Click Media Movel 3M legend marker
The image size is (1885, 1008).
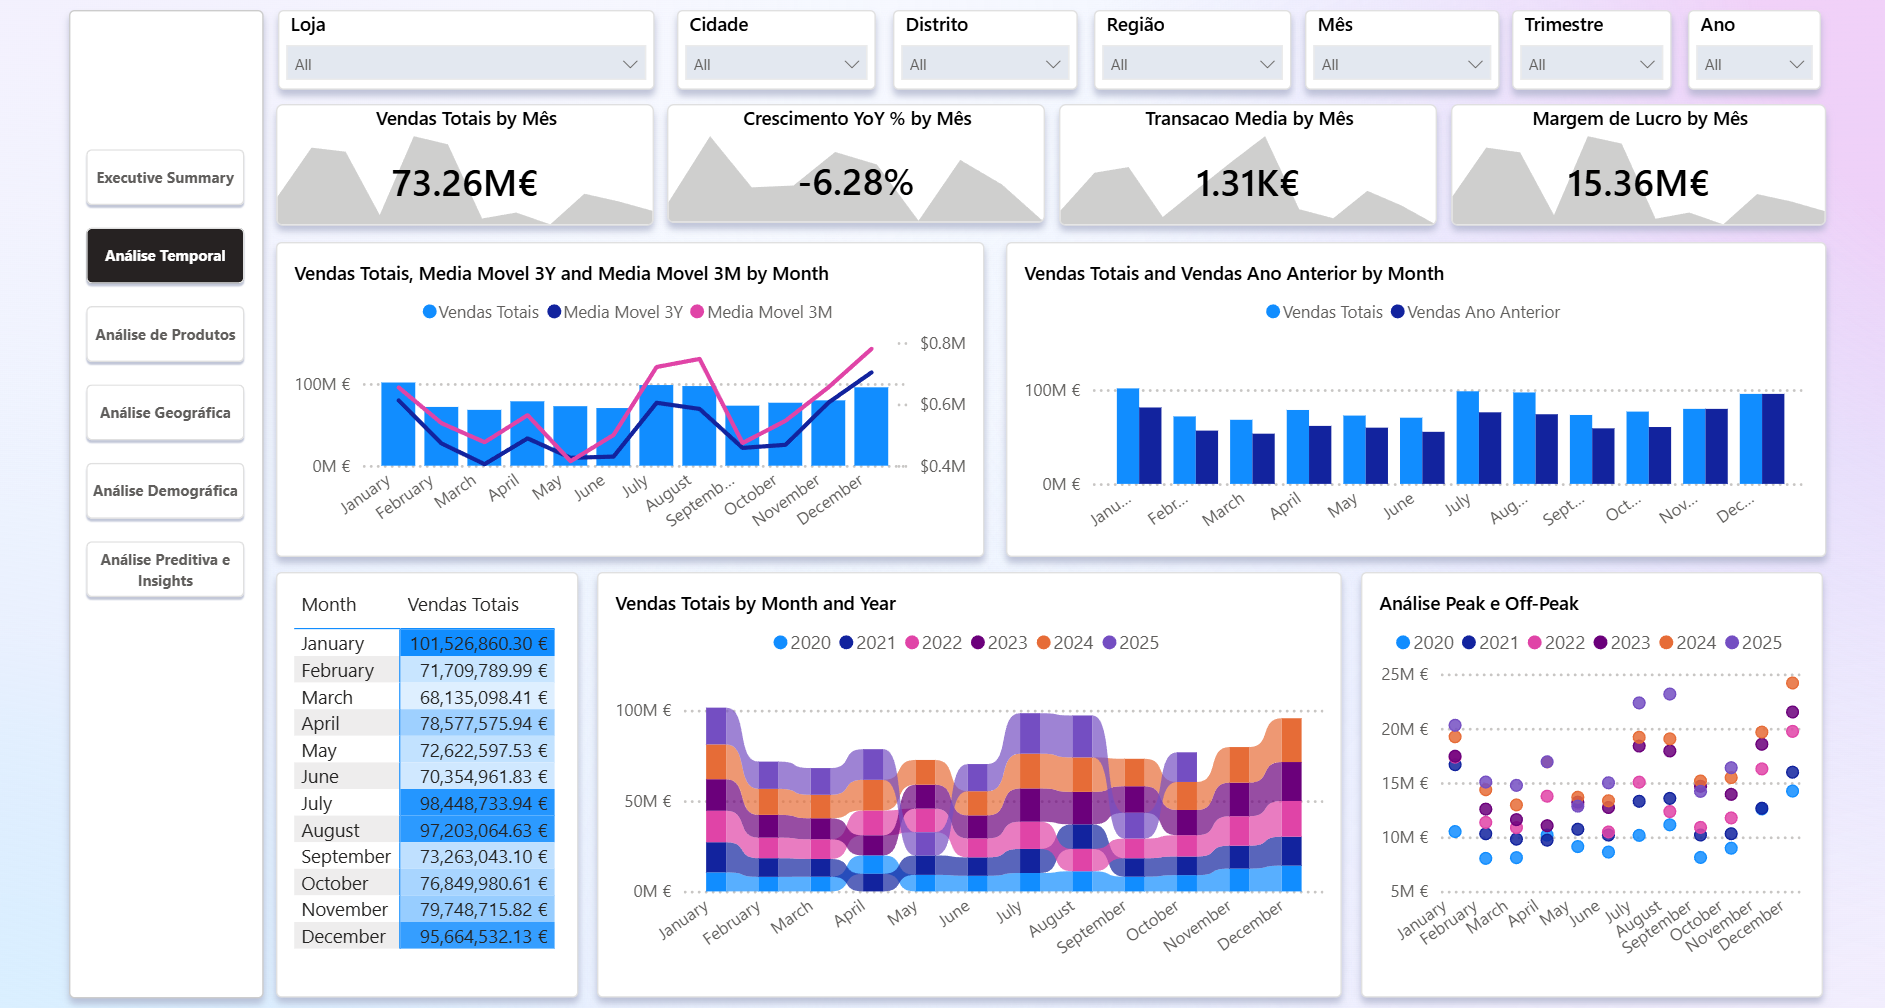[697, 312]
